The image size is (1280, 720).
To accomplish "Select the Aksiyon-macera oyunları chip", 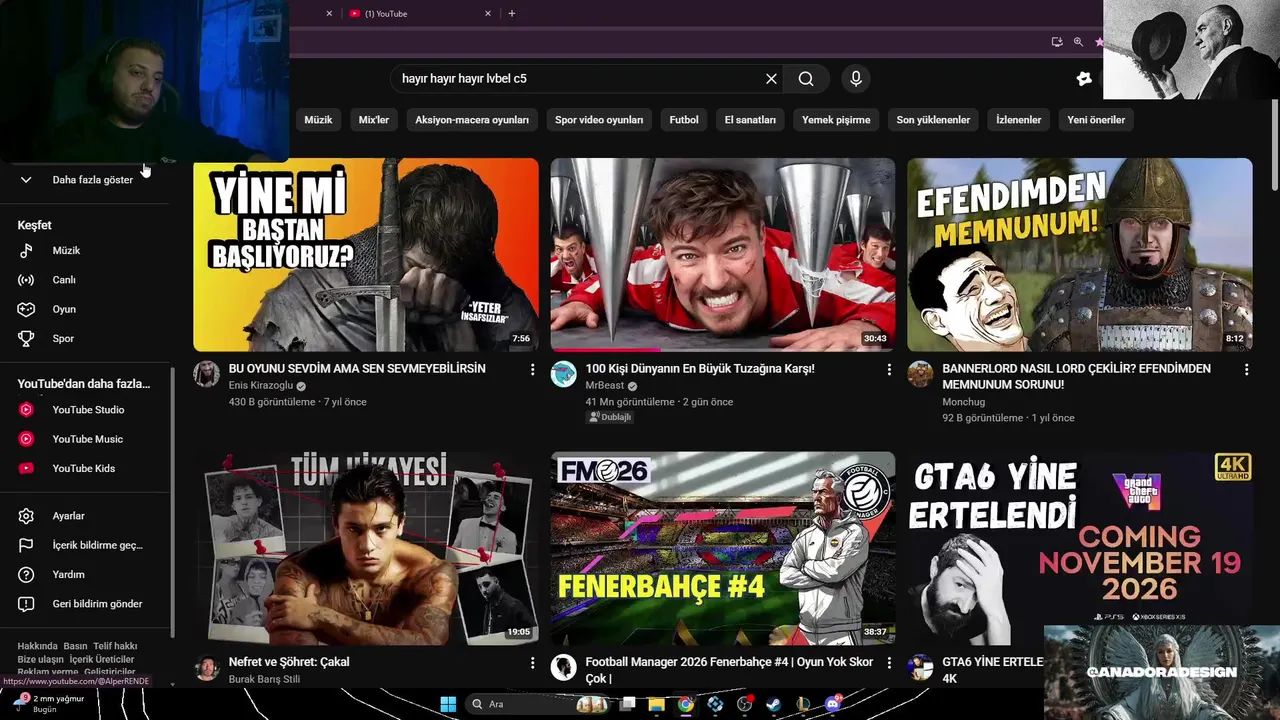I will (x=472, y=120).
